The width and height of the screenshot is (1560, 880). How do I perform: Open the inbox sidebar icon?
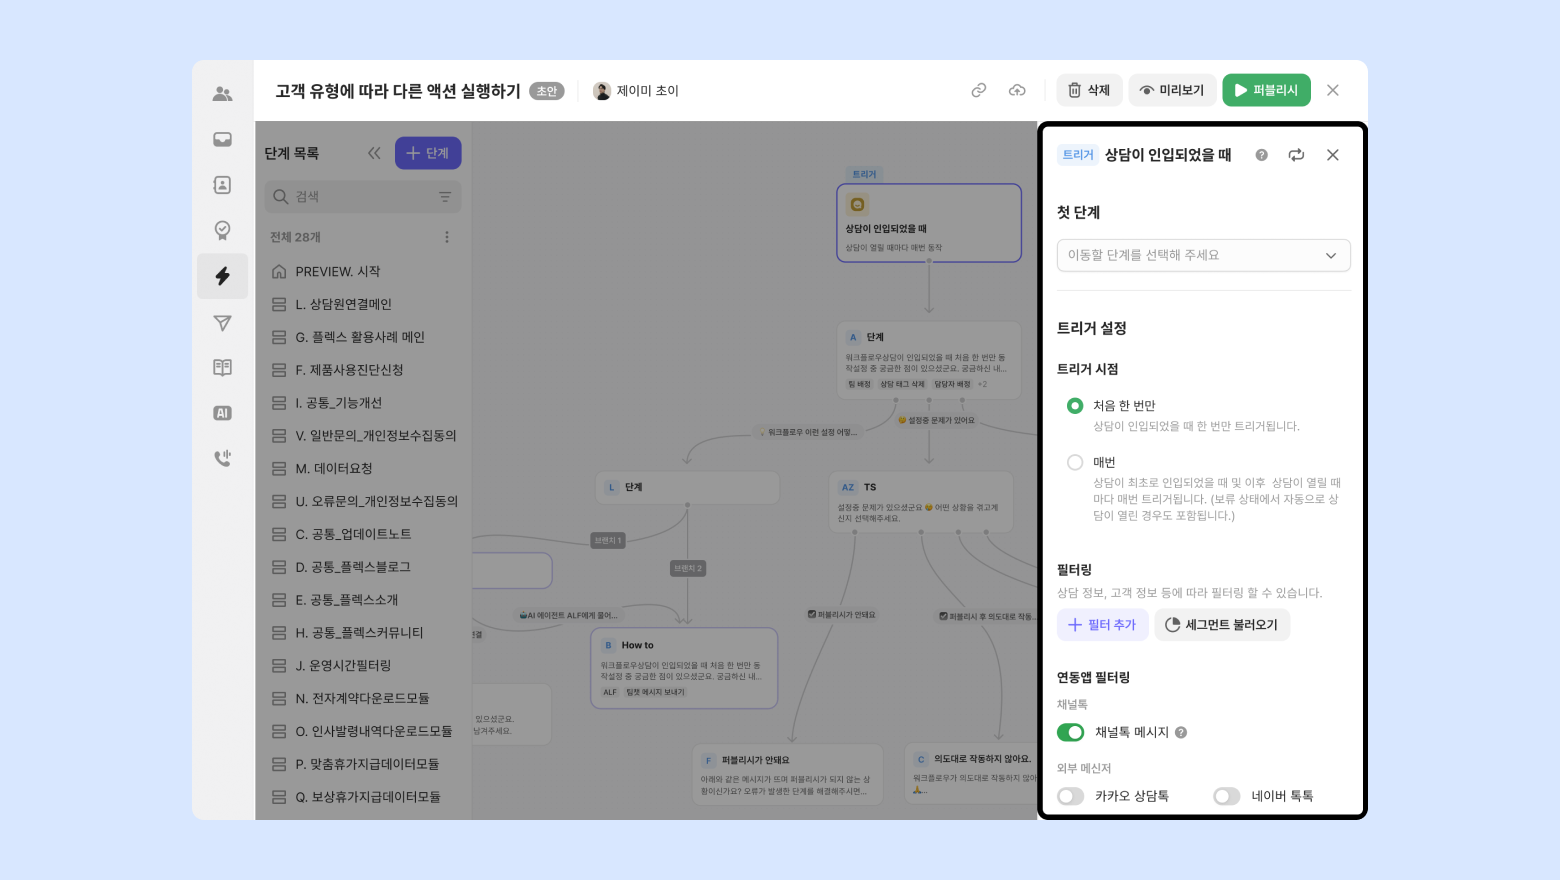tap(222, 139)
